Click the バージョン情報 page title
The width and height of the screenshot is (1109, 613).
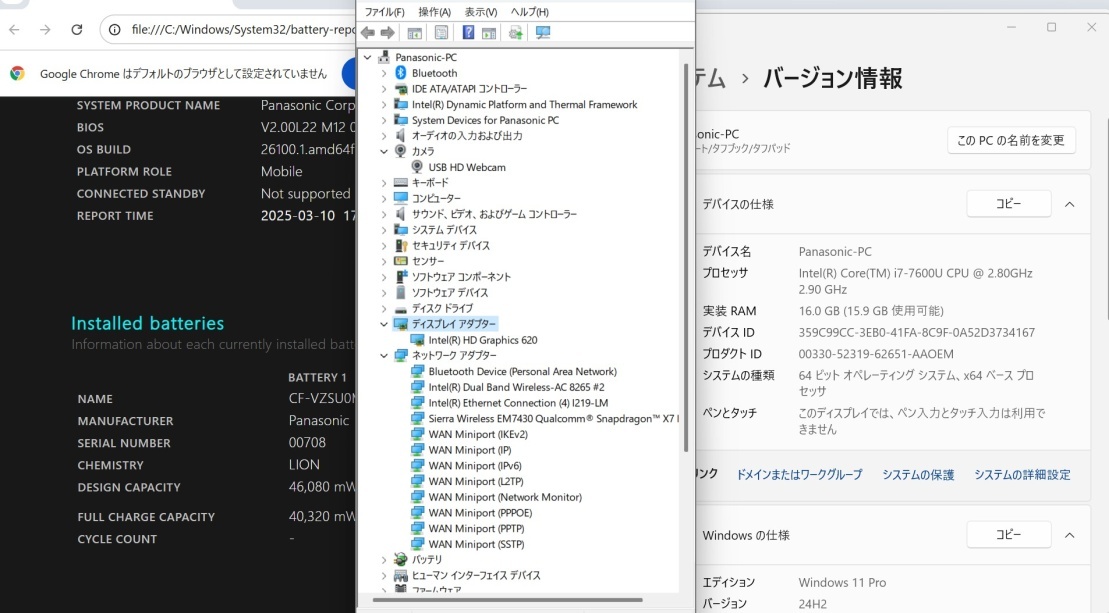pos(832,78)
